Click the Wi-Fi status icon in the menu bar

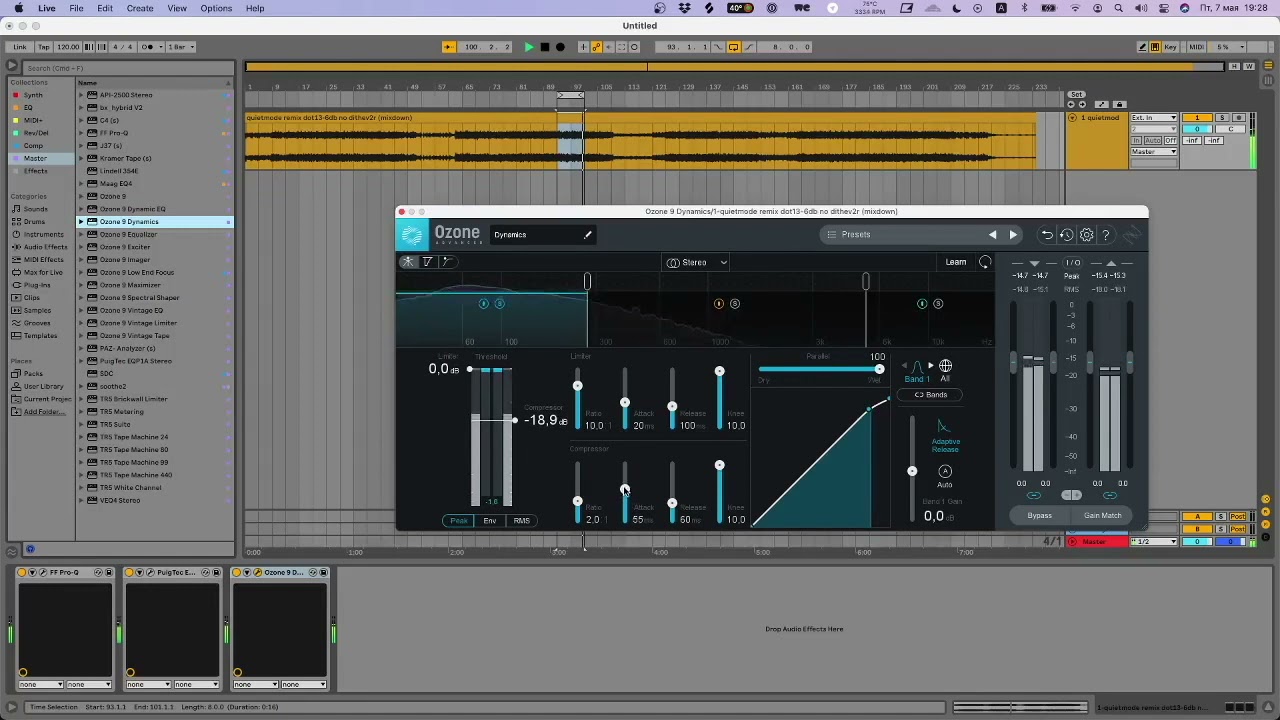pos(1075,8)
